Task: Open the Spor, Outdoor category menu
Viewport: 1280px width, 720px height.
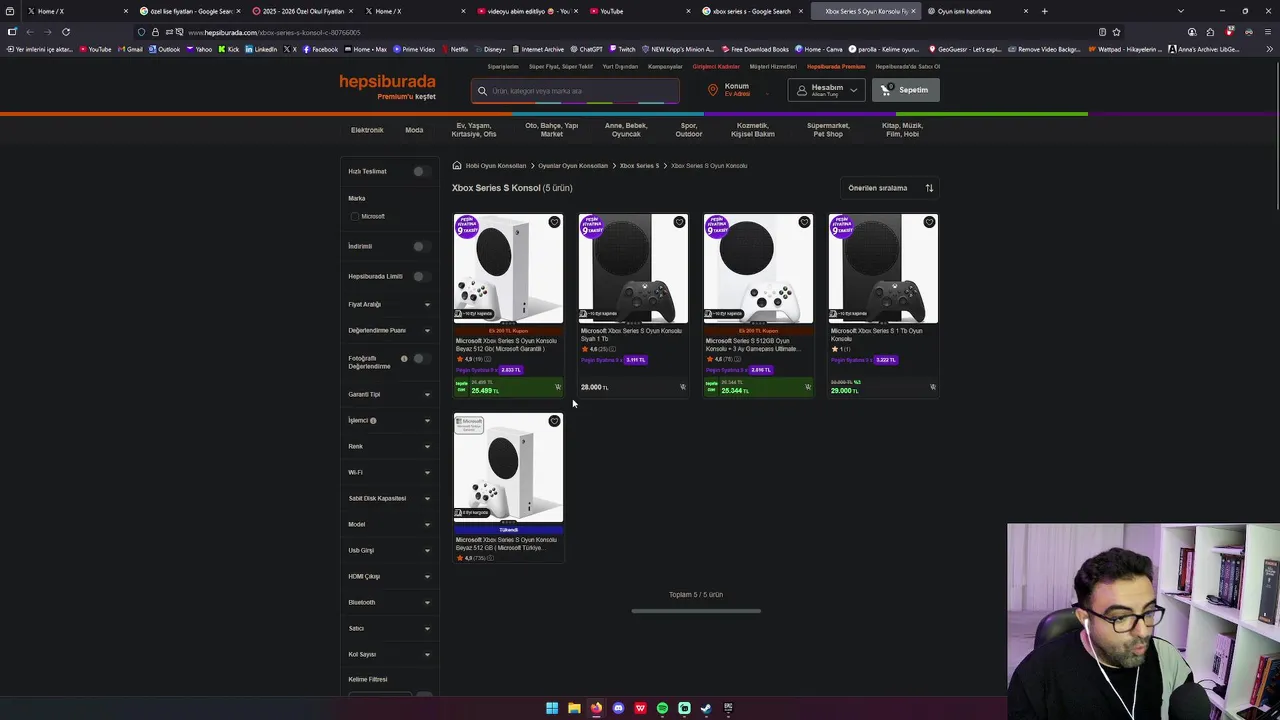Action: (688, 130)
